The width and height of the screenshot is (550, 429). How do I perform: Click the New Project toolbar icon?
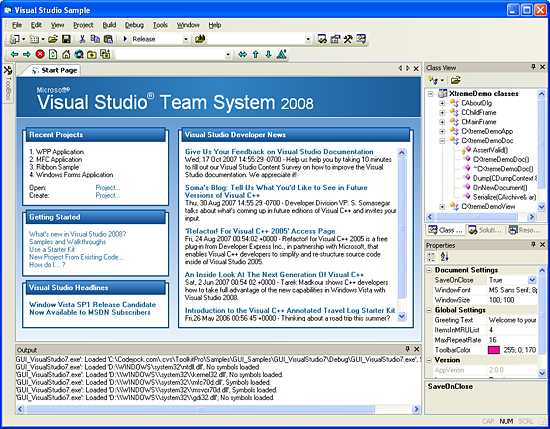coord(14,39)
